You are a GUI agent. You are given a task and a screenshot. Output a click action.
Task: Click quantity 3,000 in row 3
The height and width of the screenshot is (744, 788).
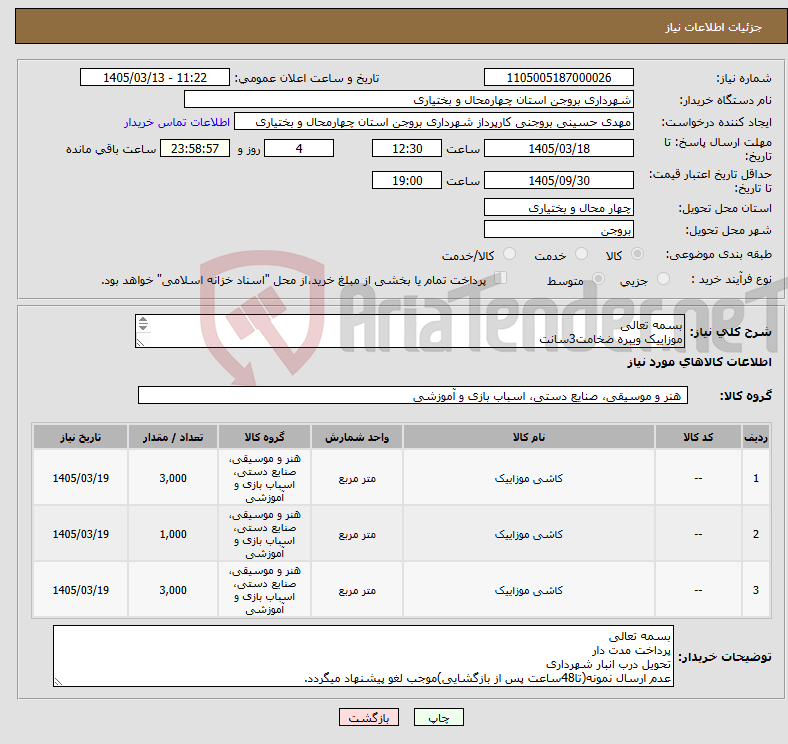click(173, 590)
